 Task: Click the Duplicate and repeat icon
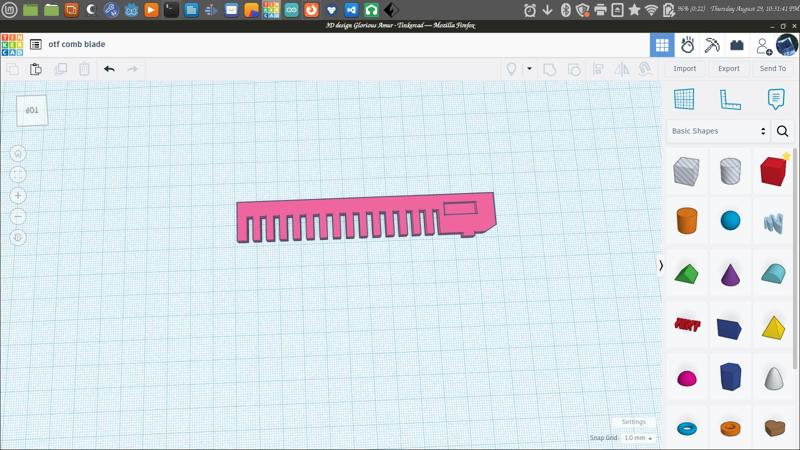[60, 69]
